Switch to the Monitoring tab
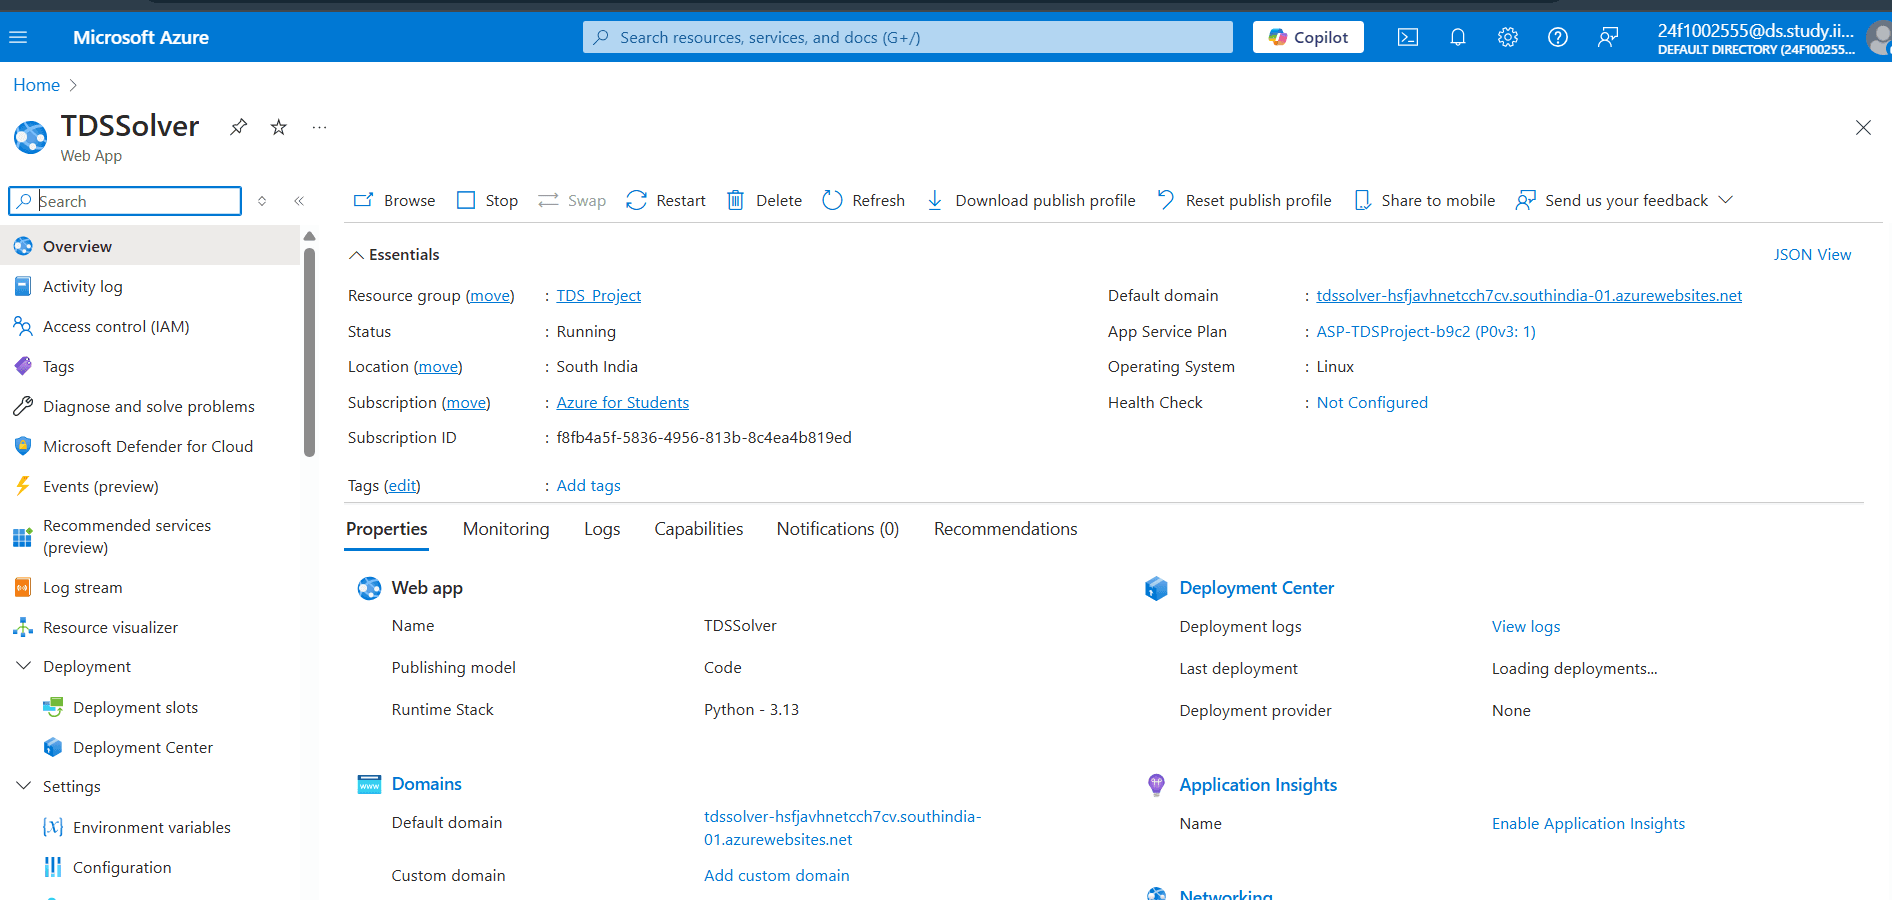The width and height of the screenshot is (1892, 900). click(506, 529)
